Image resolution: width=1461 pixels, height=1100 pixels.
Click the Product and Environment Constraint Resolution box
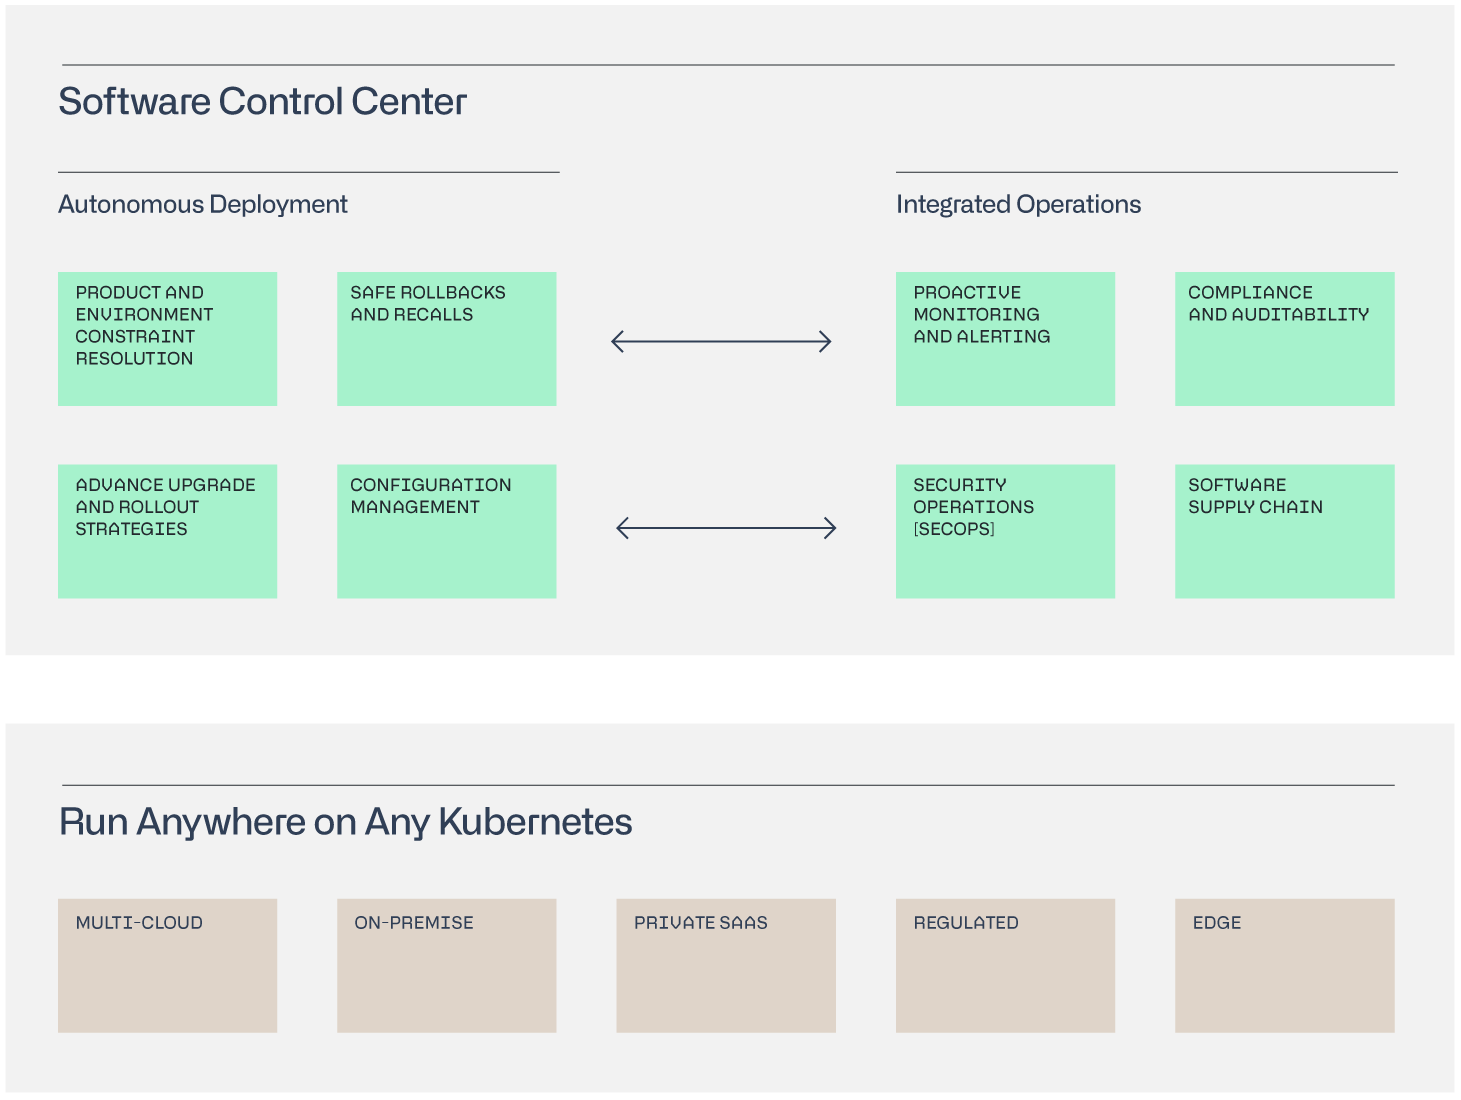coord(167,339)
